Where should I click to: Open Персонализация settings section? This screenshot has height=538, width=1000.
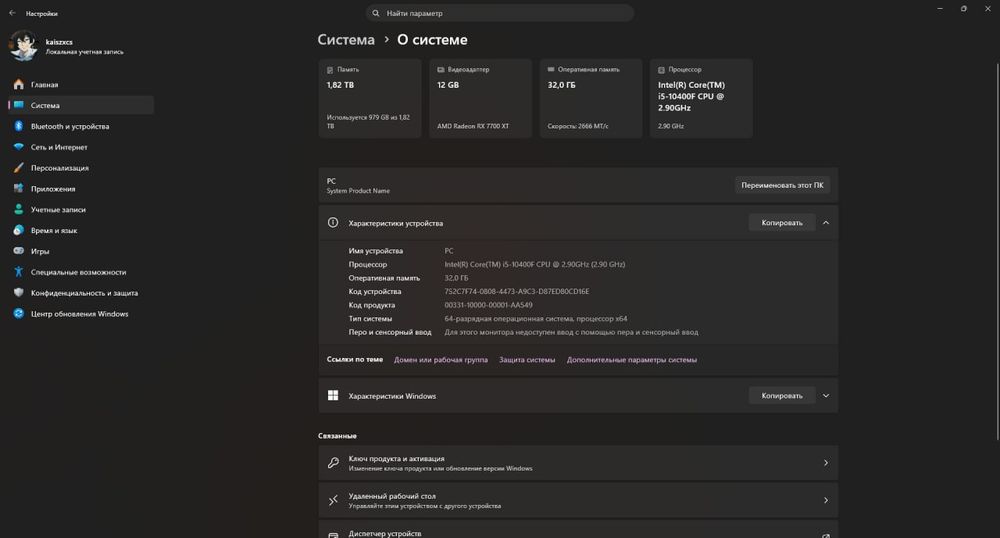tap(81, 168)
